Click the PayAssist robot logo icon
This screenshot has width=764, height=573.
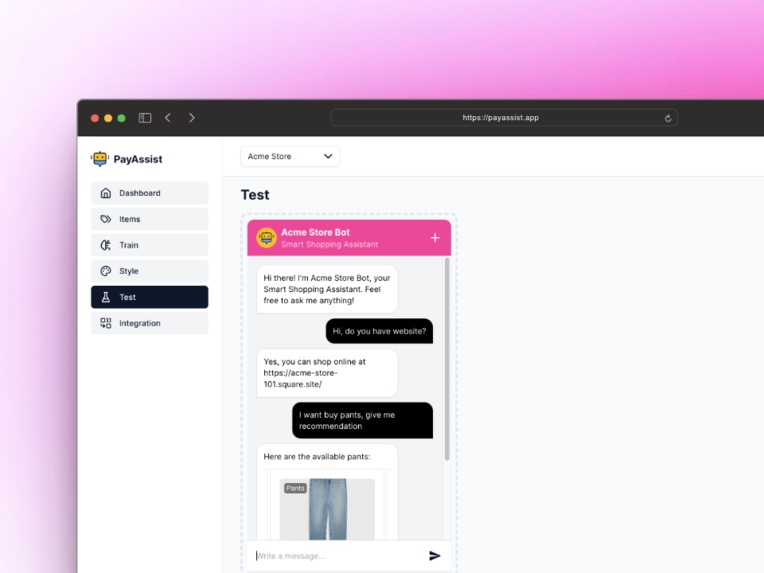click(100, 159)
